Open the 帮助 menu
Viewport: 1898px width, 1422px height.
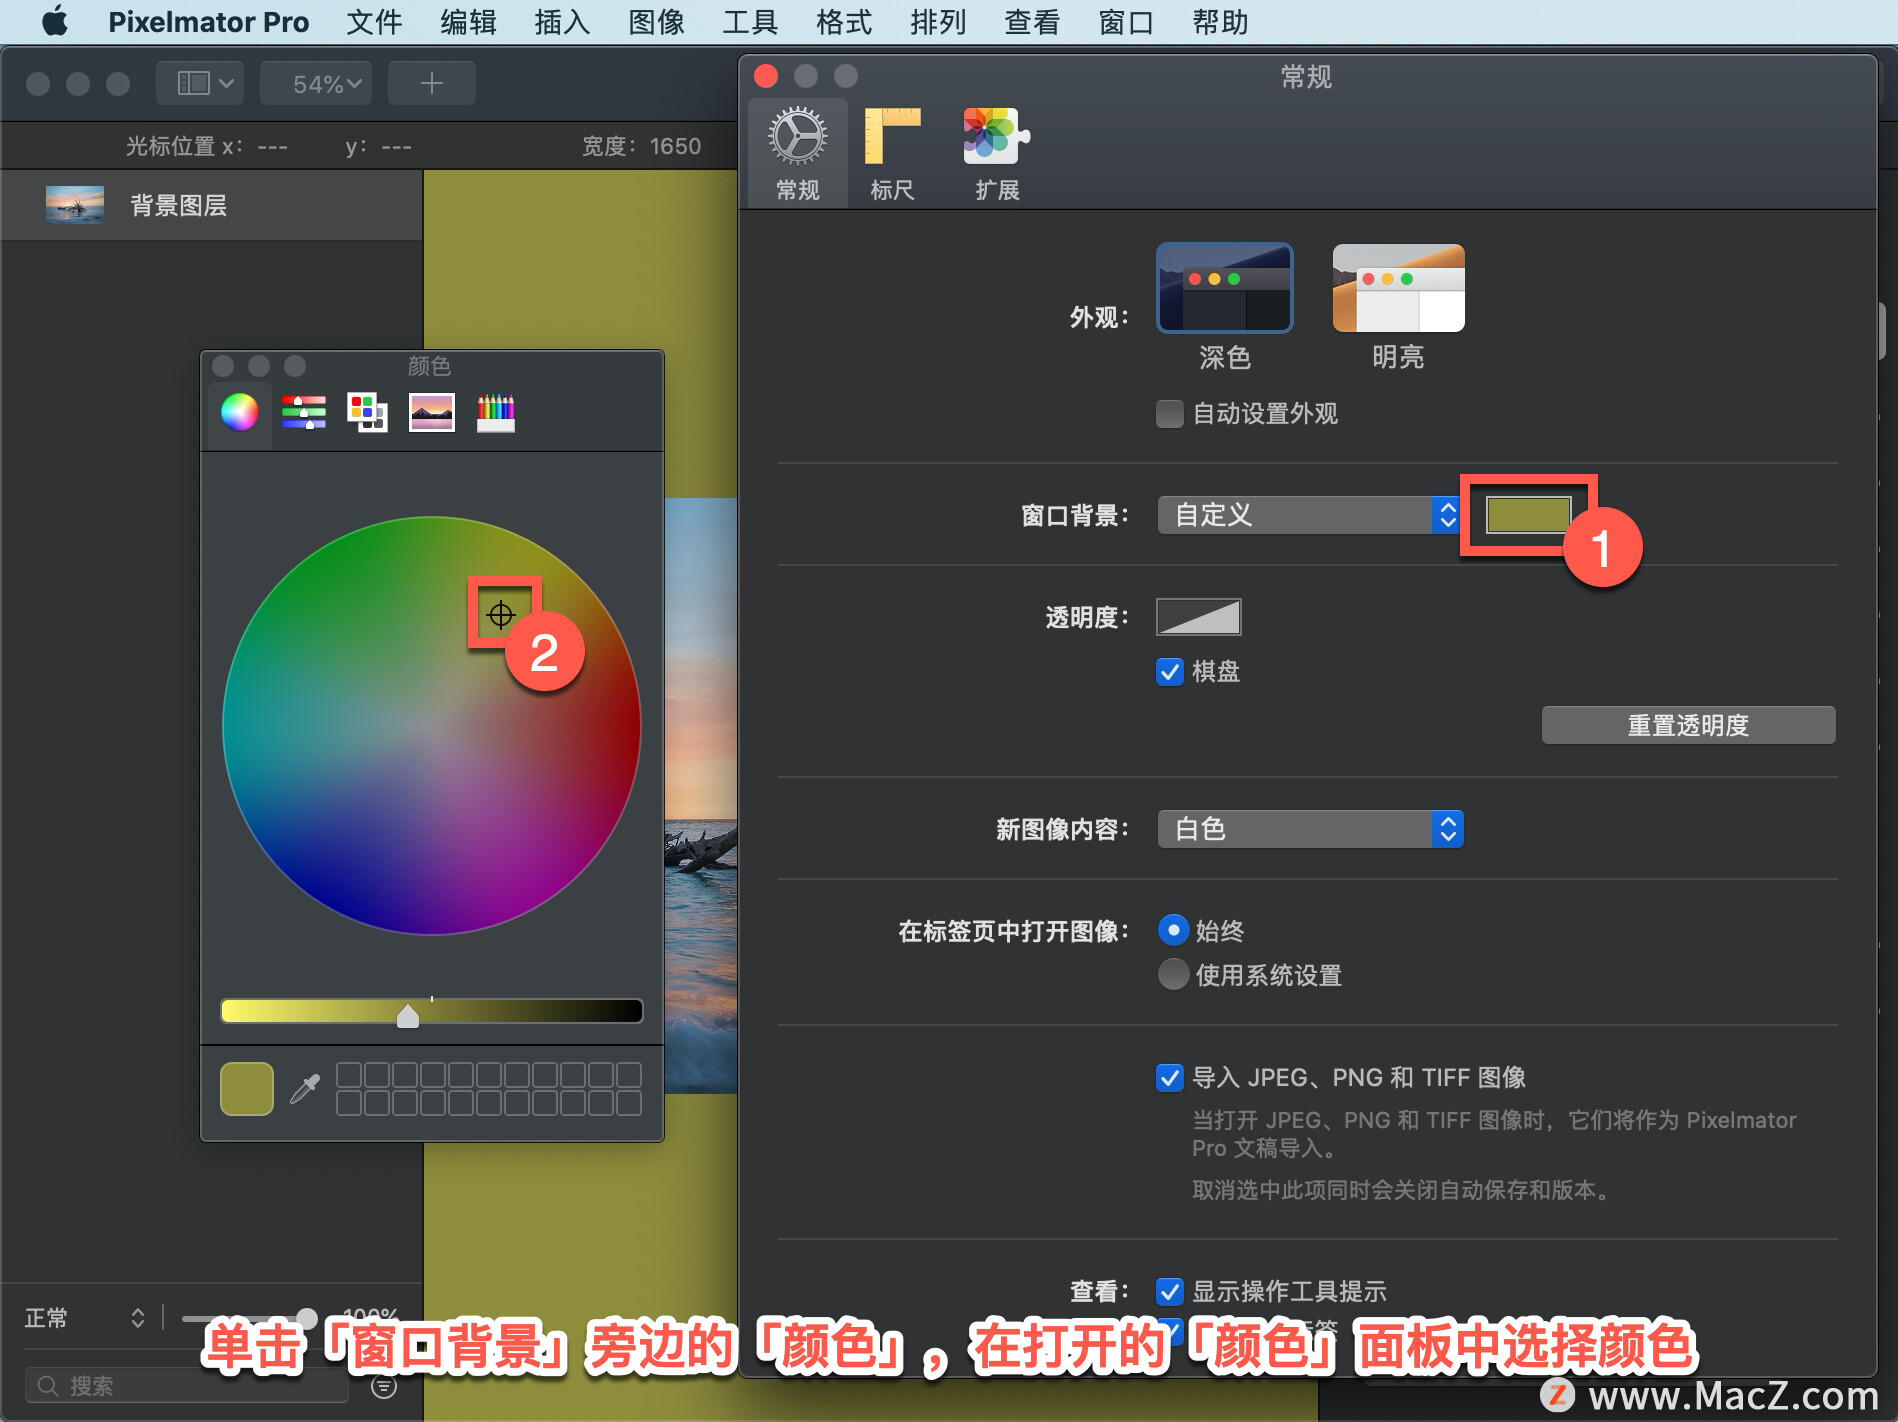pyautogui.click(x=1220, y=21)
